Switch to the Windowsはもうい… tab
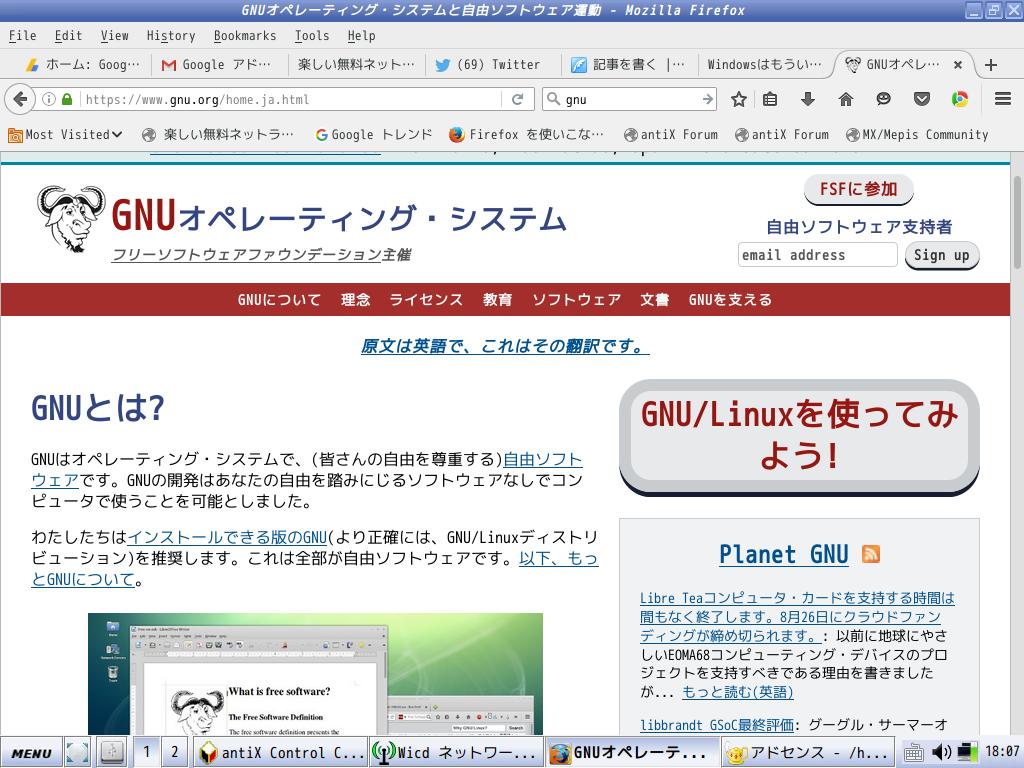The image size is (1024, 768). click(x=764, y=65)
